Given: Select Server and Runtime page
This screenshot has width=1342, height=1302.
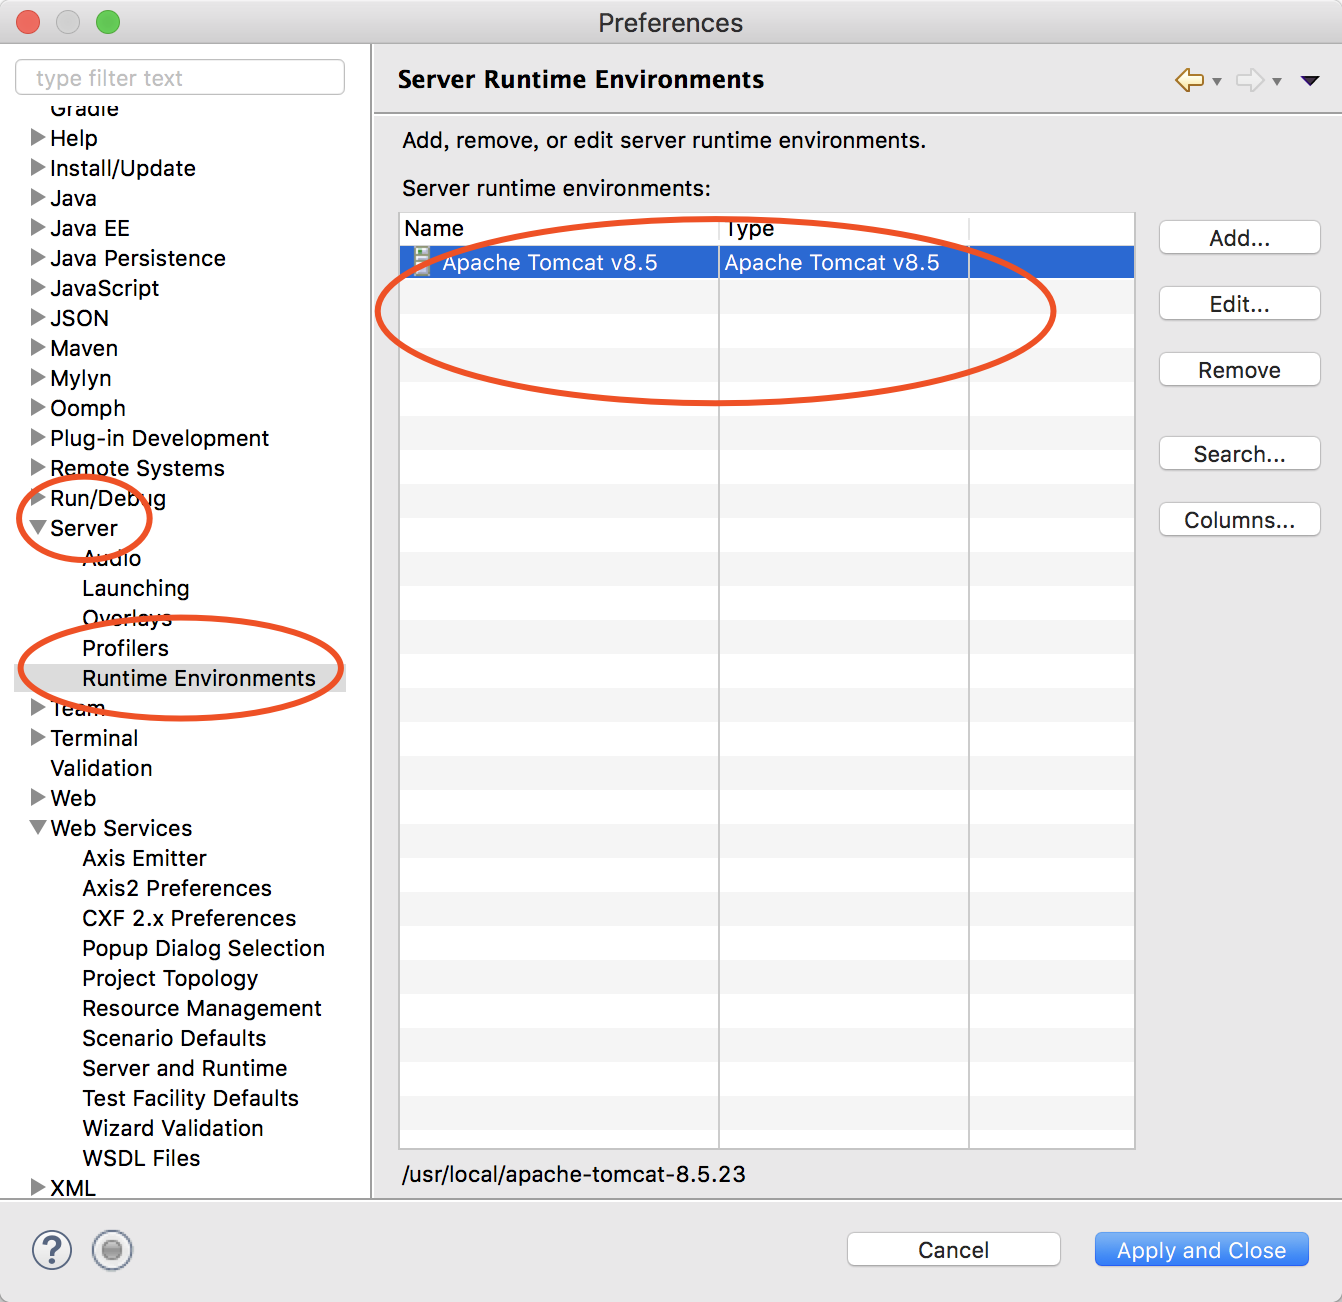Looking at the screenshot, I should 185,1068.
